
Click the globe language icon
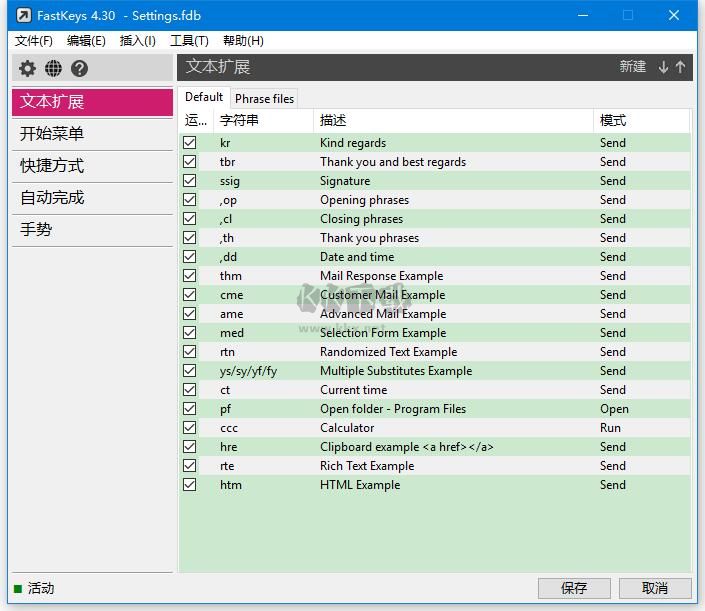tap(53, 68)
